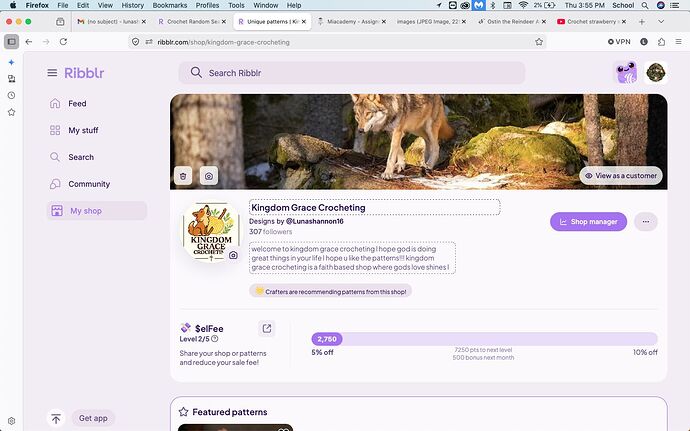Edit the Kingdom Grace Crocheting shop name

pos(374,207)
